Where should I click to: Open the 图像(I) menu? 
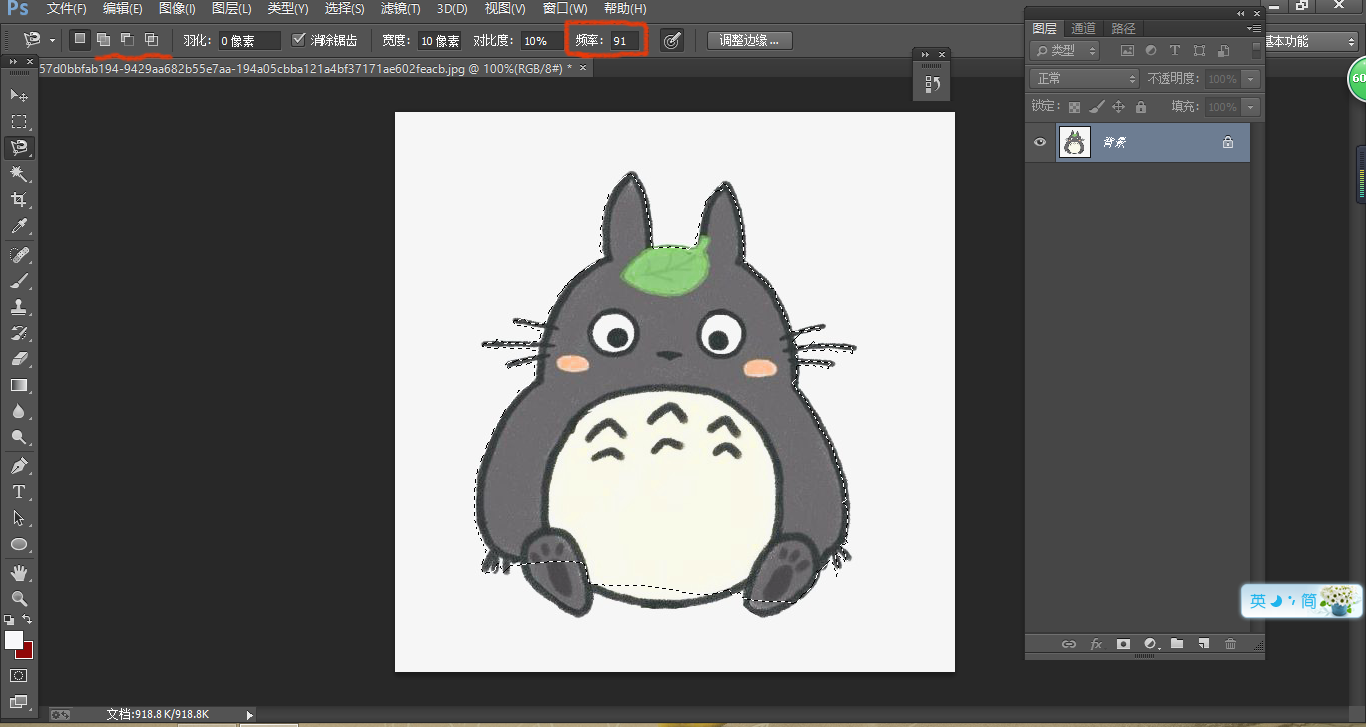[x=177, y=9]
